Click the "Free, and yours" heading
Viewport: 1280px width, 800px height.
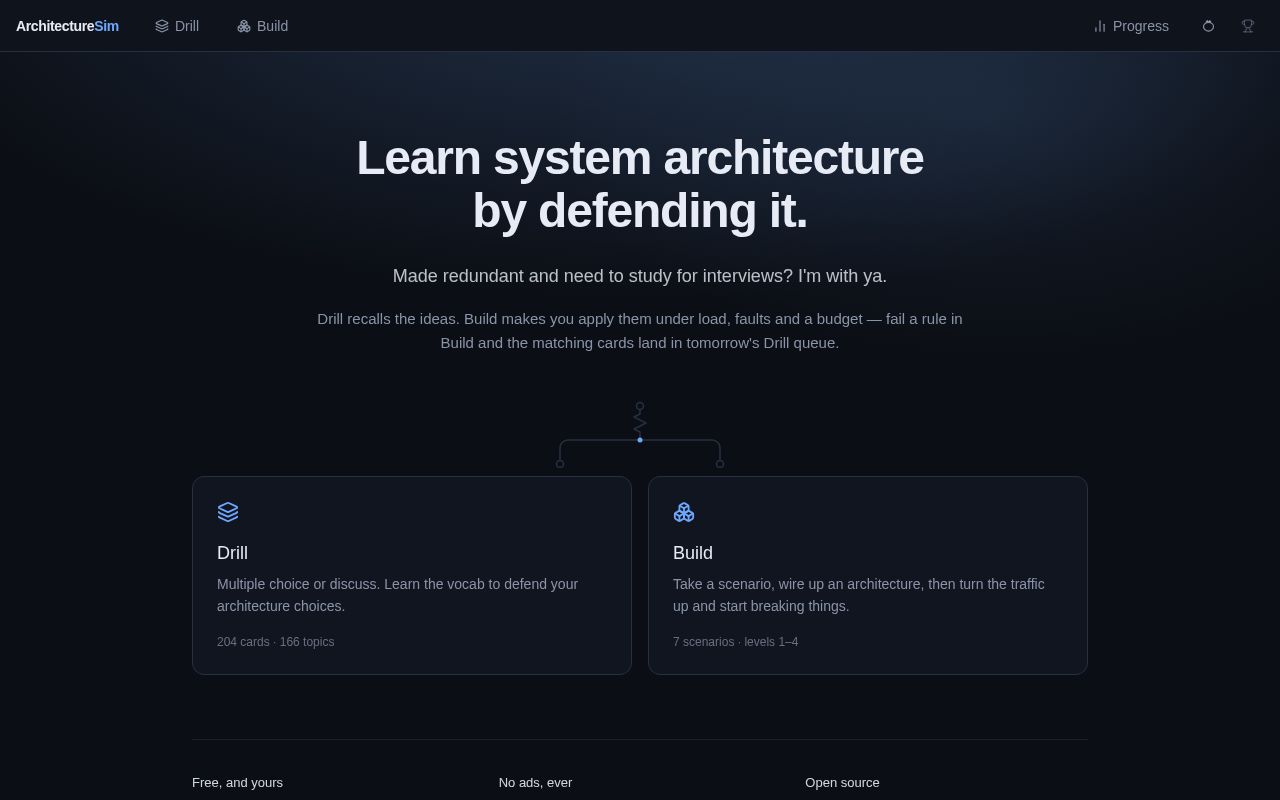pyautogui.click(x=238, y=782)
